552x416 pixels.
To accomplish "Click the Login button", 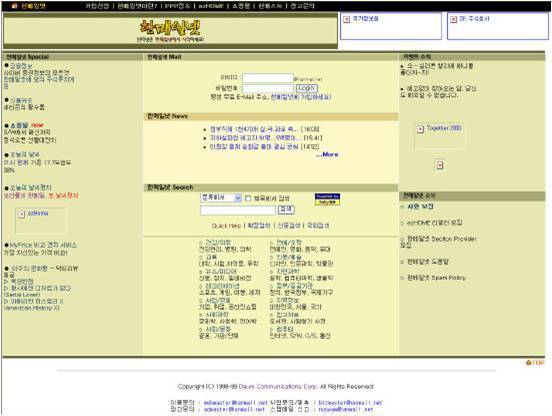I will (307, 88).
